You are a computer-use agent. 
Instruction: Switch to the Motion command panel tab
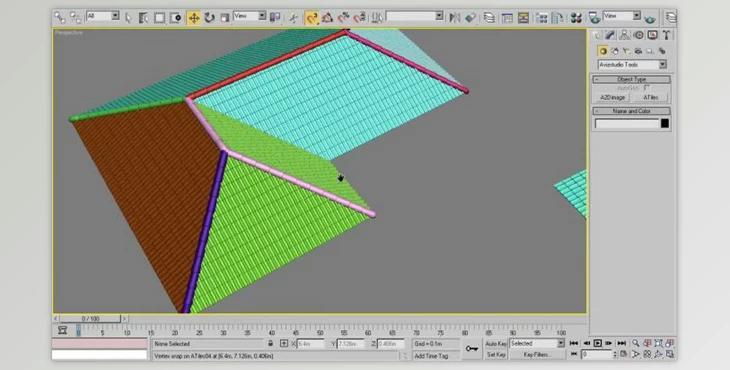638,35
